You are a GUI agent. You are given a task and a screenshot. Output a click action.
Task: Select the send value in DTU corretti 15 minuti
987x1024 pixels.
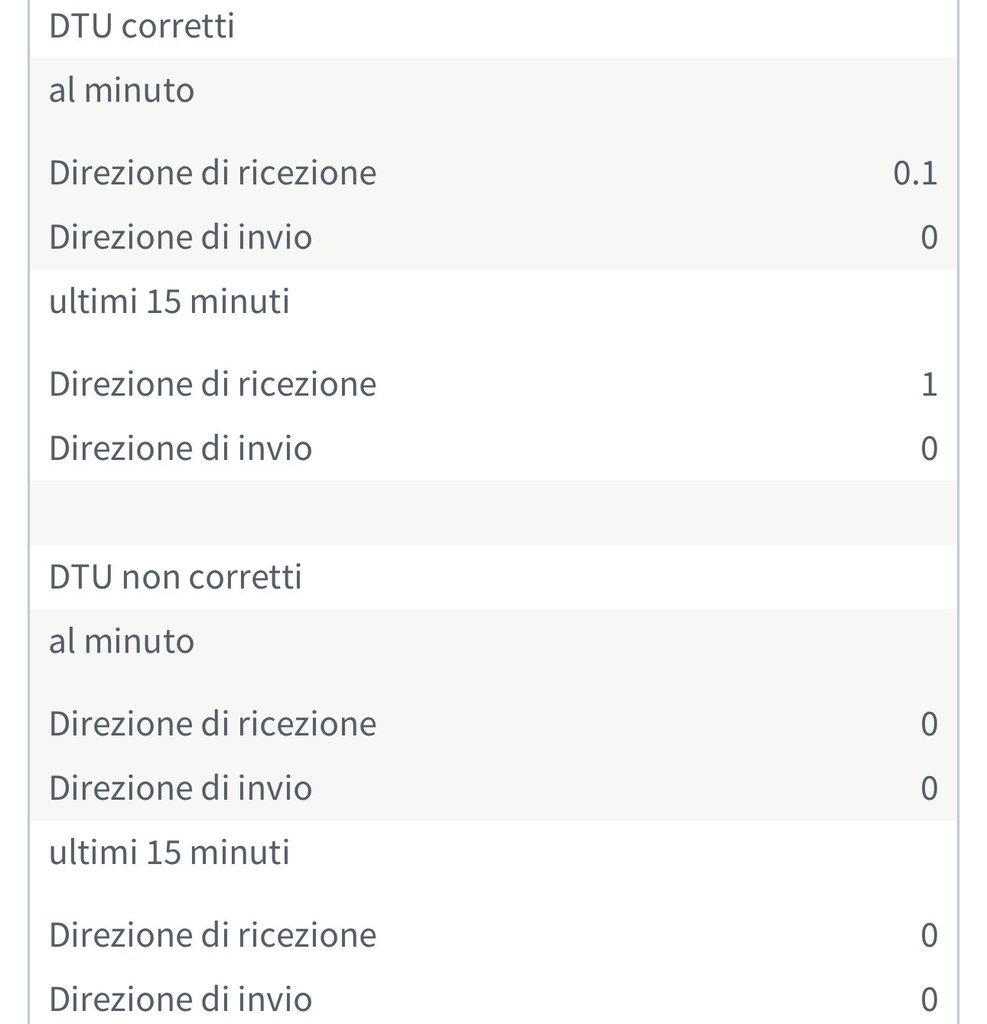point(929,449)
